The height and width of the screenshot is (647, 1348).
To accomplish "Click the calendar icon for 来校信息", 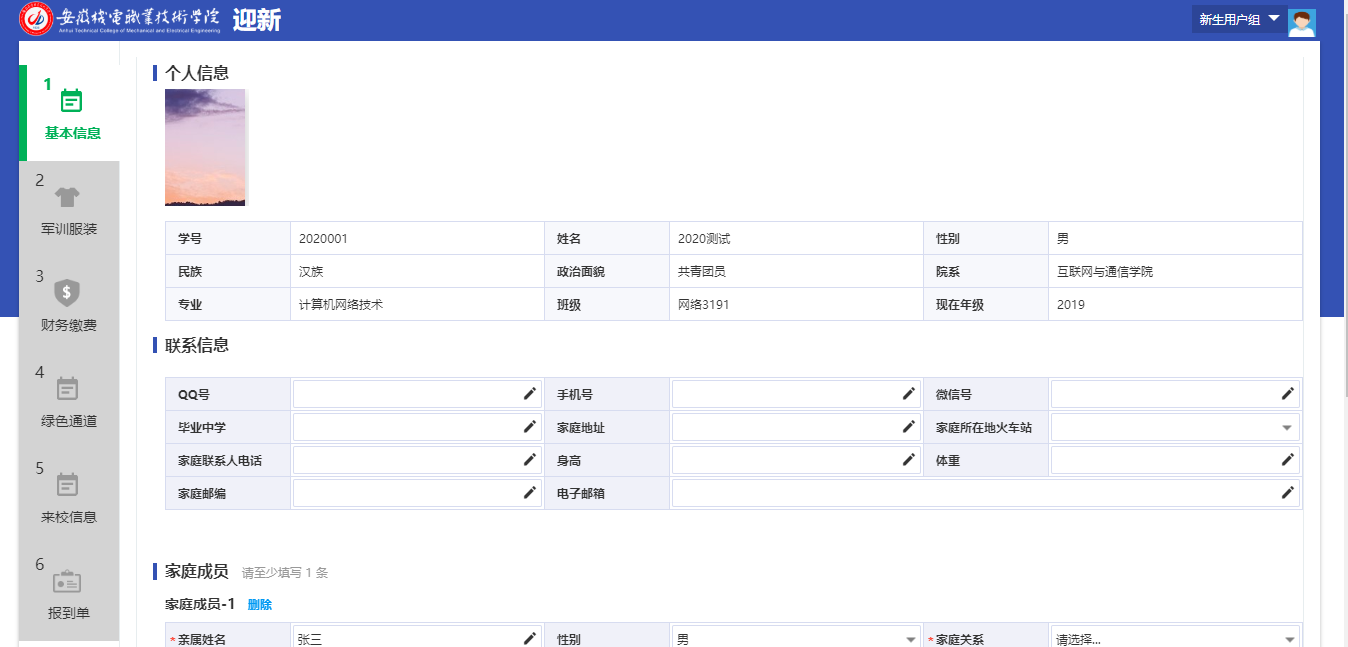I will point(67,484).
